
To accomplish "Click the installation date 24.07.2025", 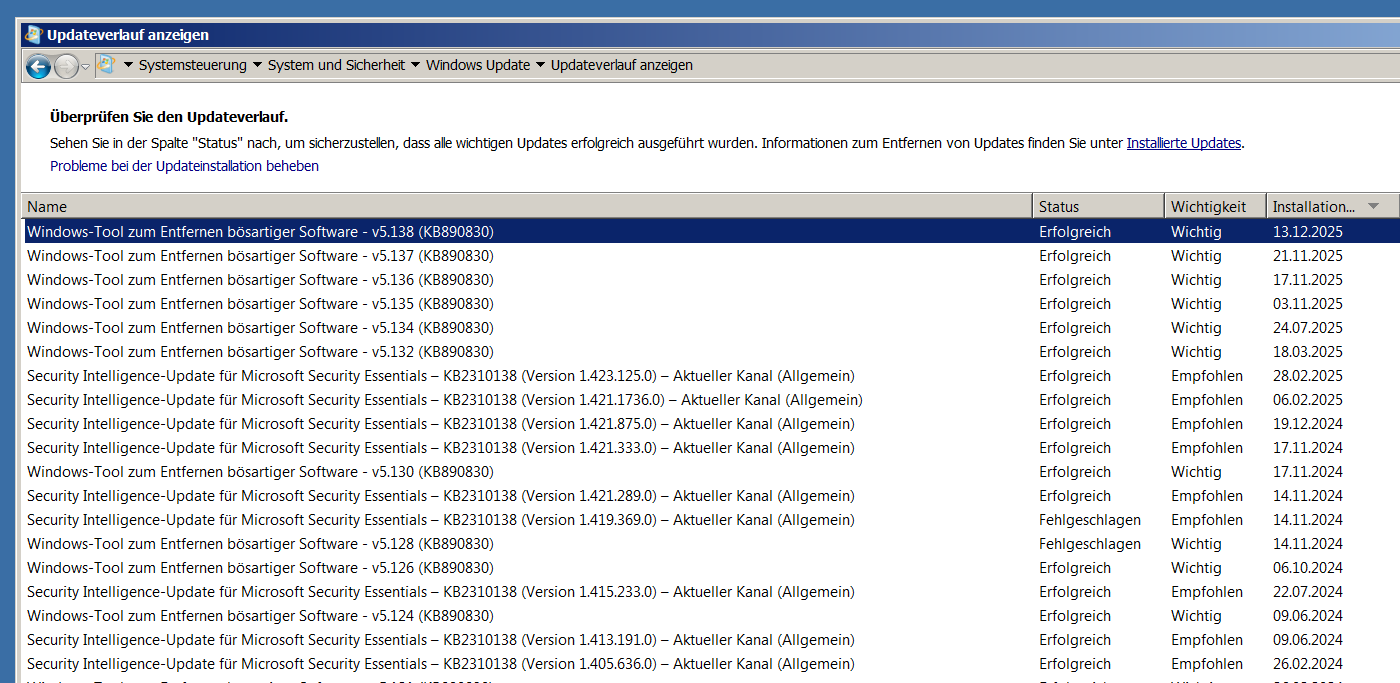I will (x=1308, y=328).
